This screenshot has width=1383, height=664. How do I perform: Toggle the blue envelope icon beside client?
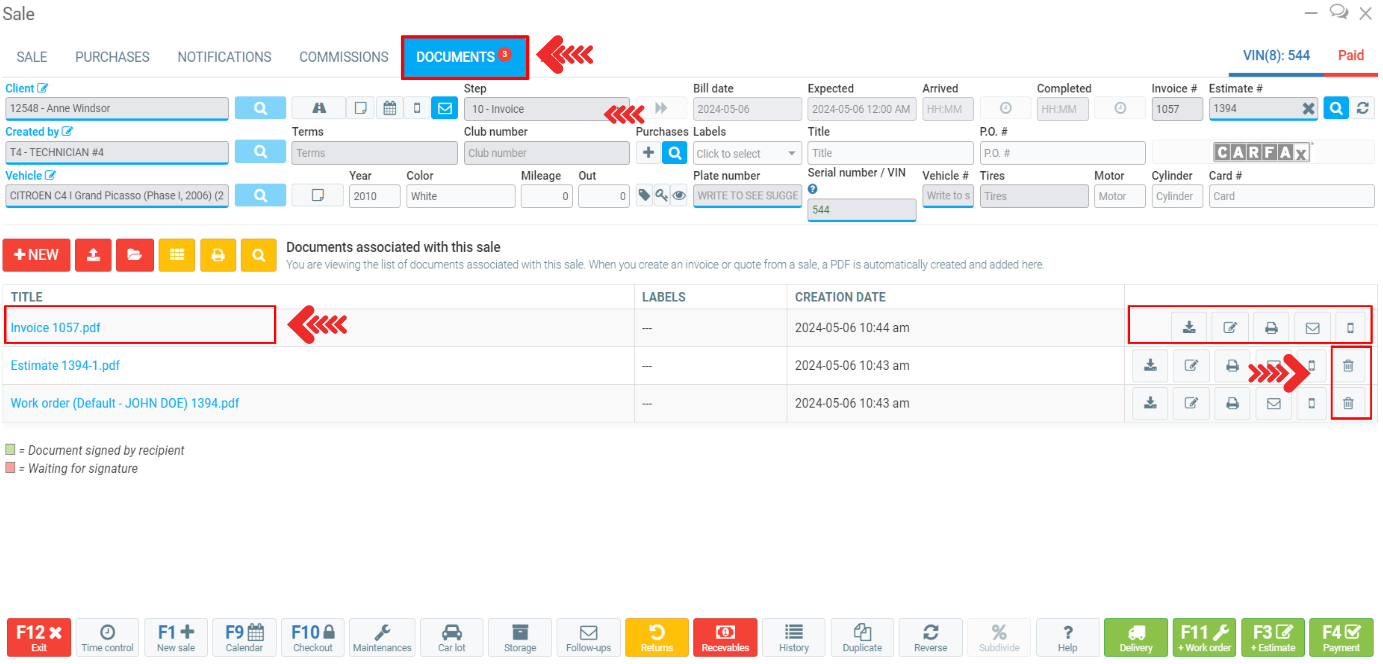444,108
